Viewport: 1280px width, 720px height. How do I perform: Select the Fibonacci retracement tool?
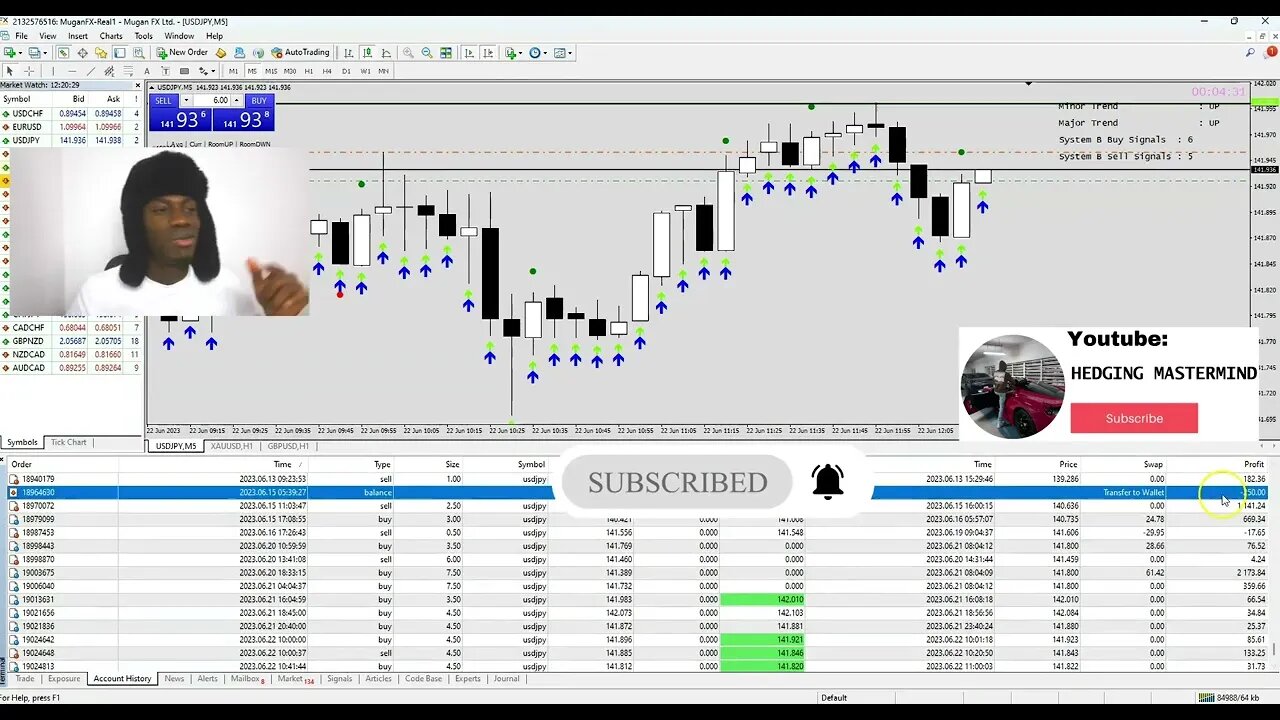coord(128,71)
